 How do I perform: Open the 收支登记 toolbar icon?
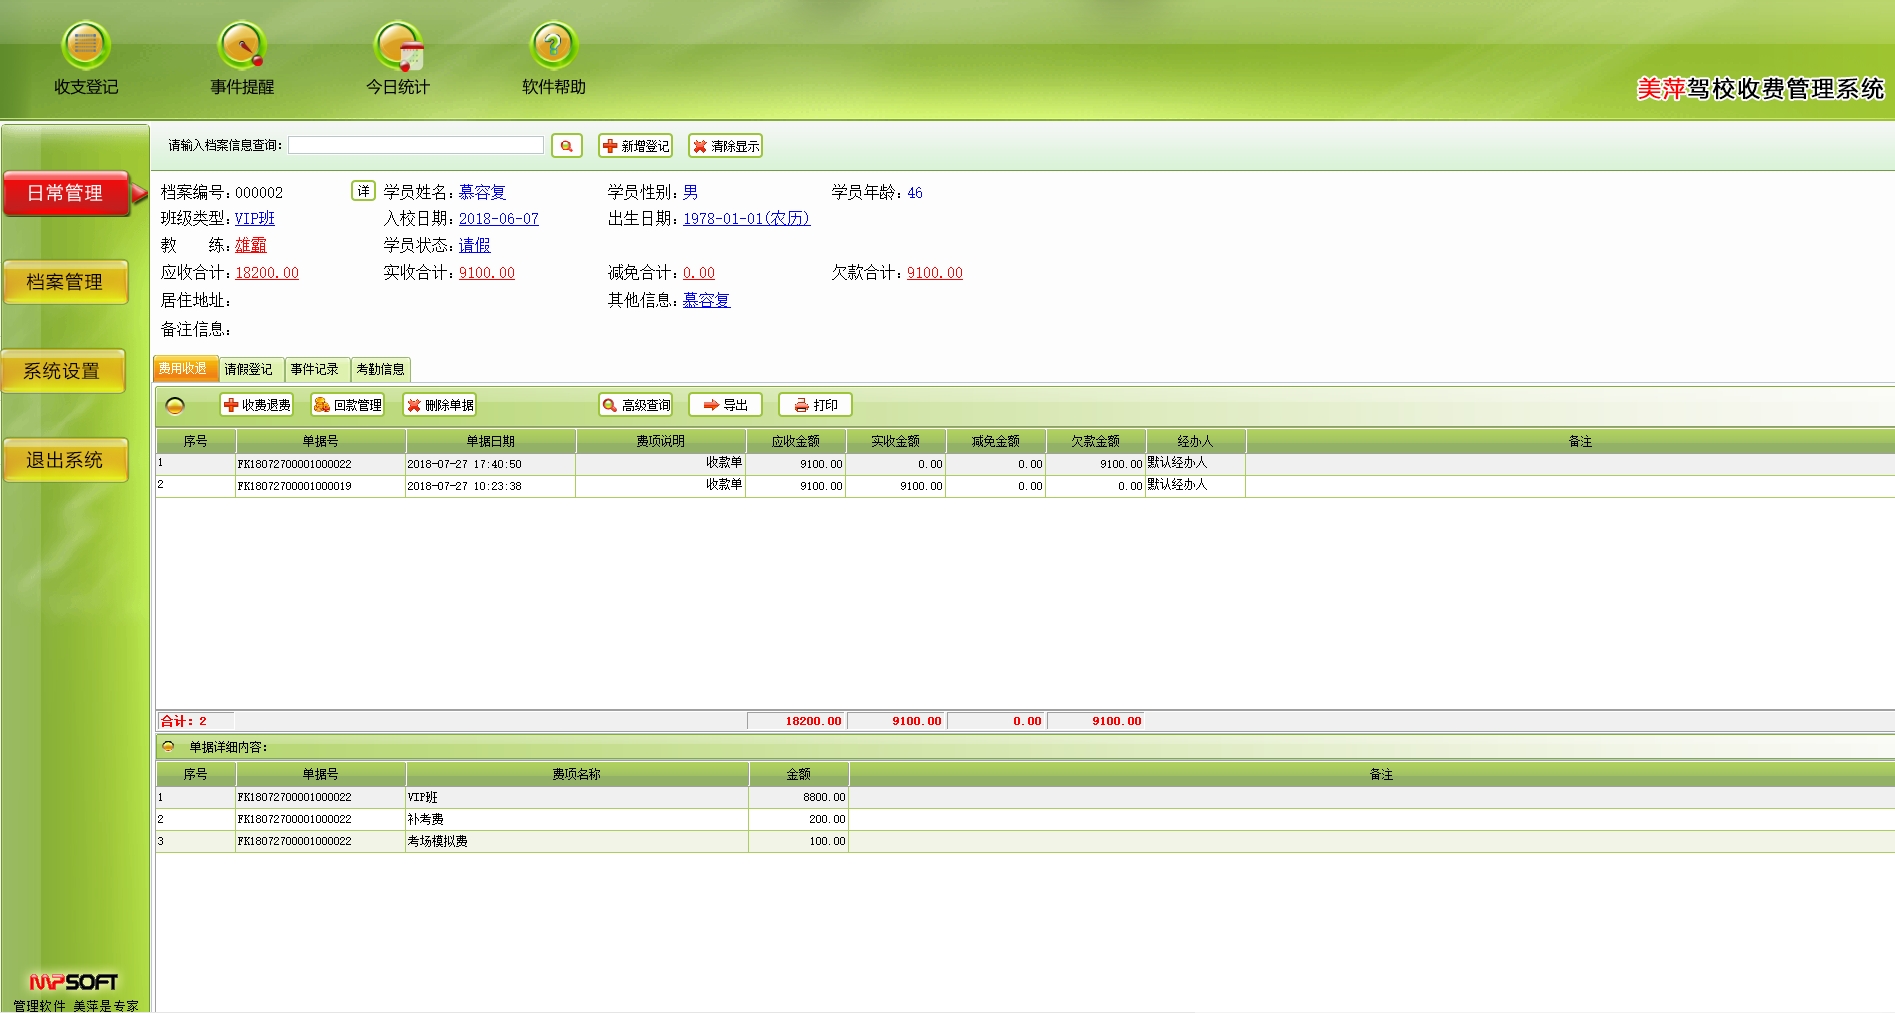[86, 47]
